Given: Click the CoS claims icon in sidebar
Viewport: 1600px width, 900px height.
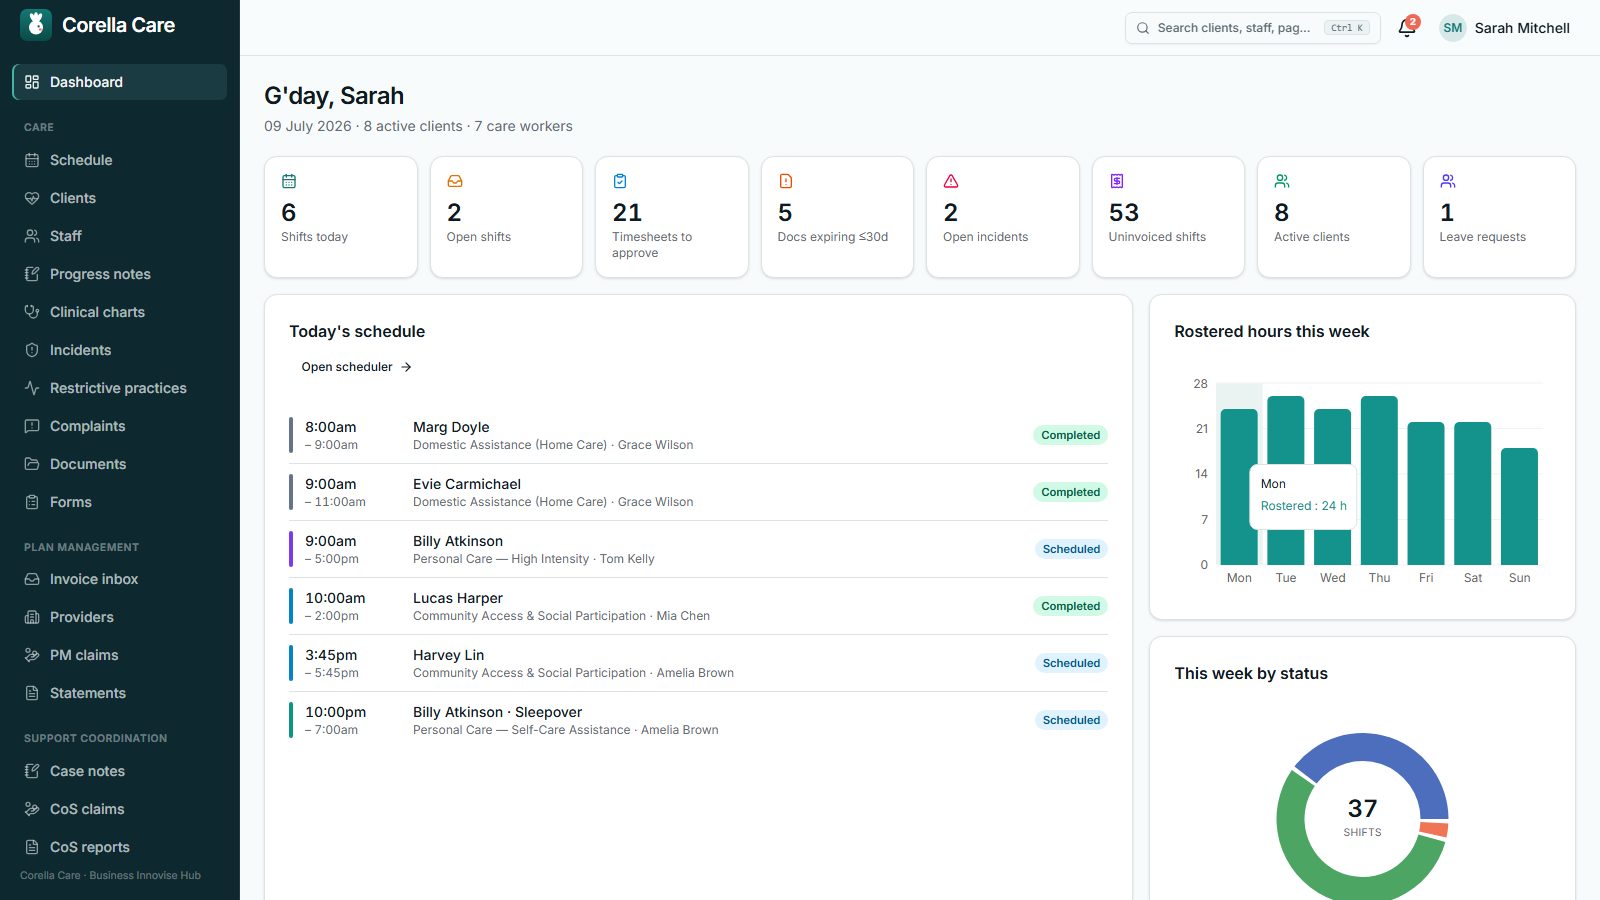Looking at the screenshot, I should (32, 809).
